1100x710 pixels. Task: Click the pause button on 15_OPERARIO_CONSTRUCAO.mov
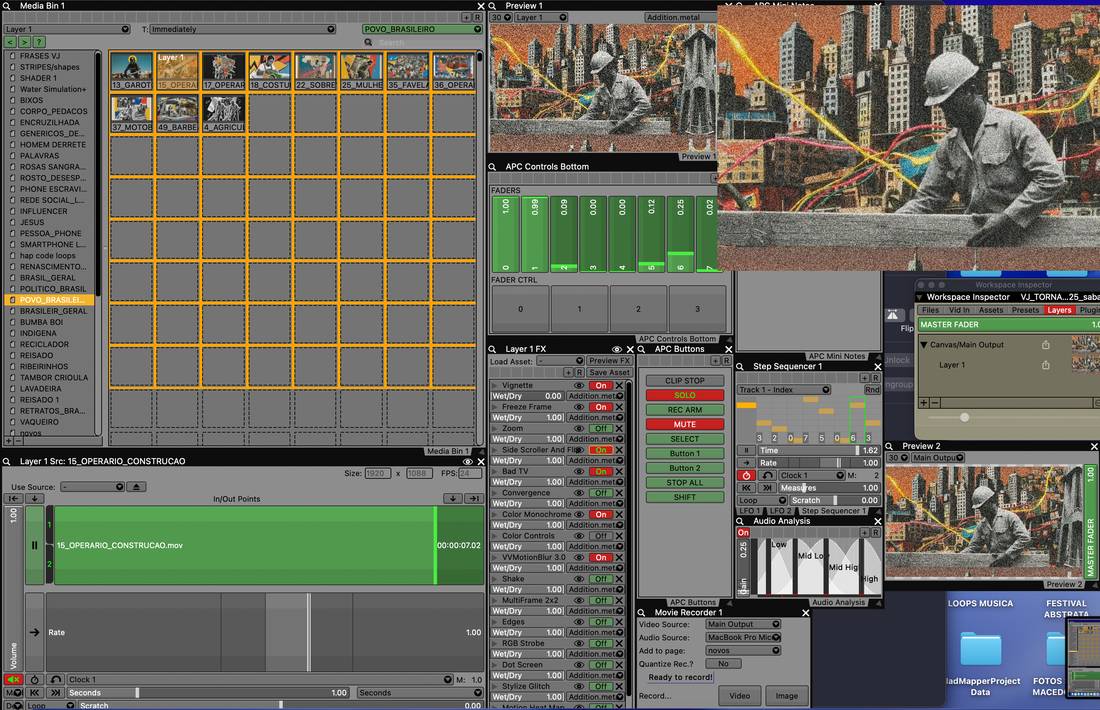[34, 545]
